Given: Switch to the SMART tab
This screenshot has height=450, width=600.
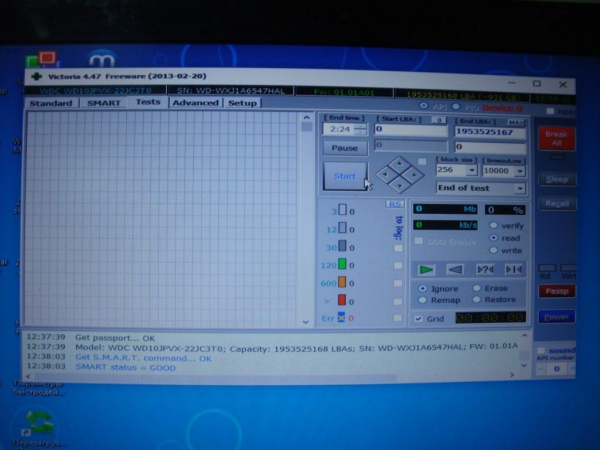Looking at the screenshot, I should point(104,103).
